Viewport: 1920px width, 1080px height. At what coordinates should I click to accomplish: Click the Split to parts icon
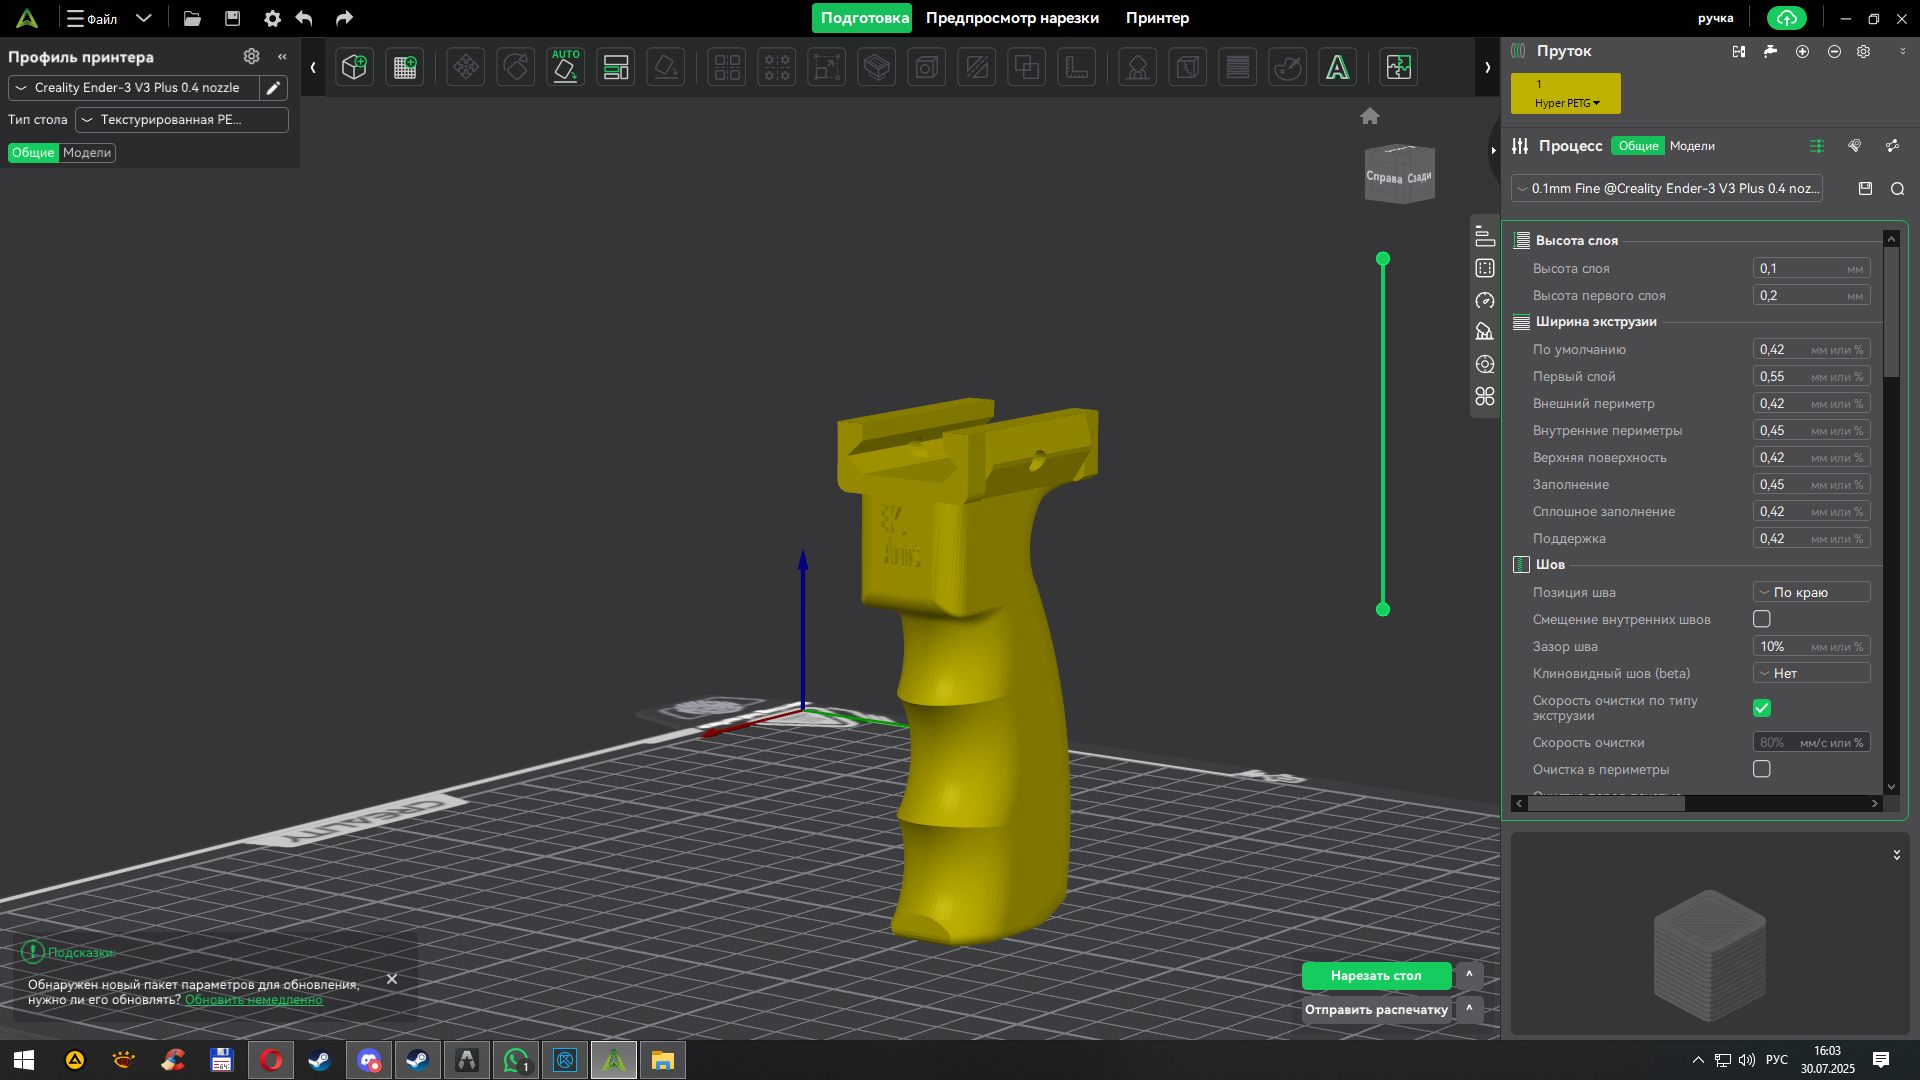tap(777, 67)
